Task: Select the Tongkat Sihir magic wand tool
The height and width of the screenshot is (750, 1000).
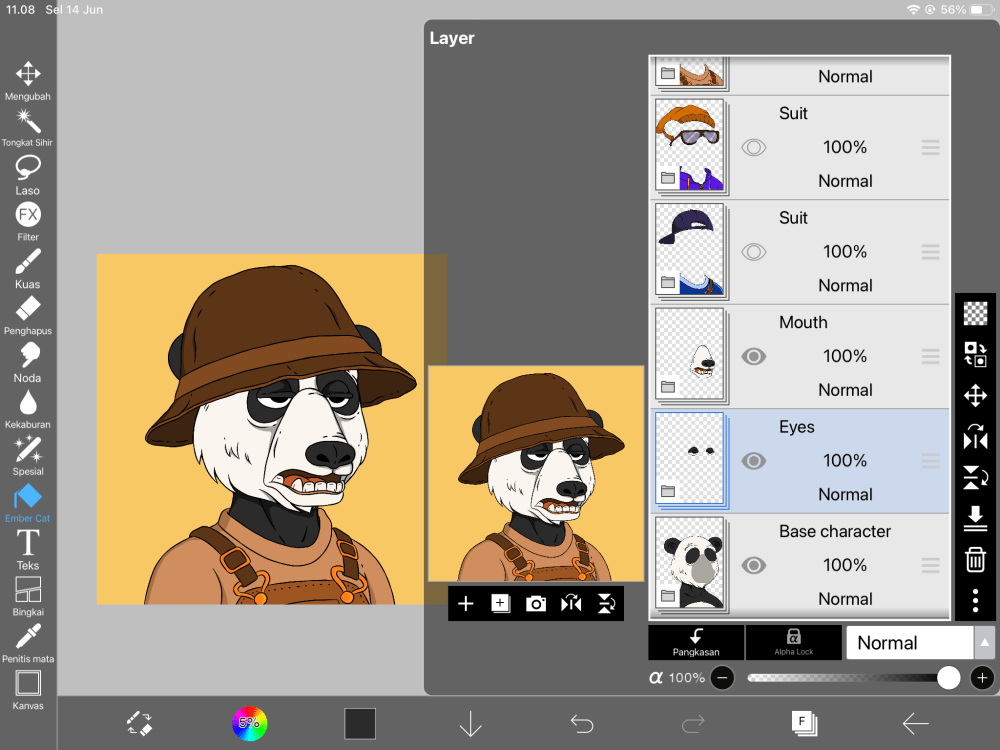Action: 27,128
